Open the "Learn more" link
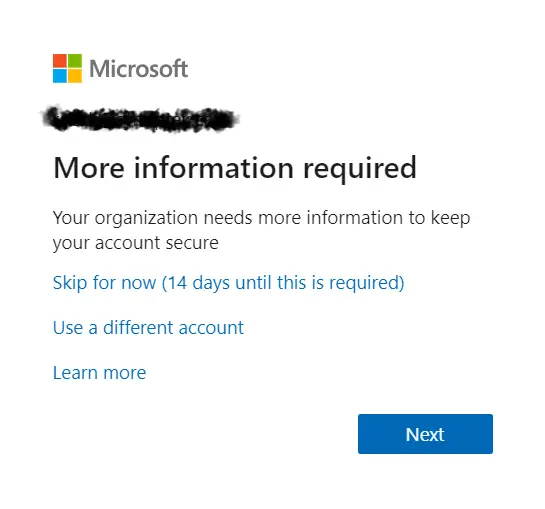This screenshot has width=545, height=509. (99, 373)
